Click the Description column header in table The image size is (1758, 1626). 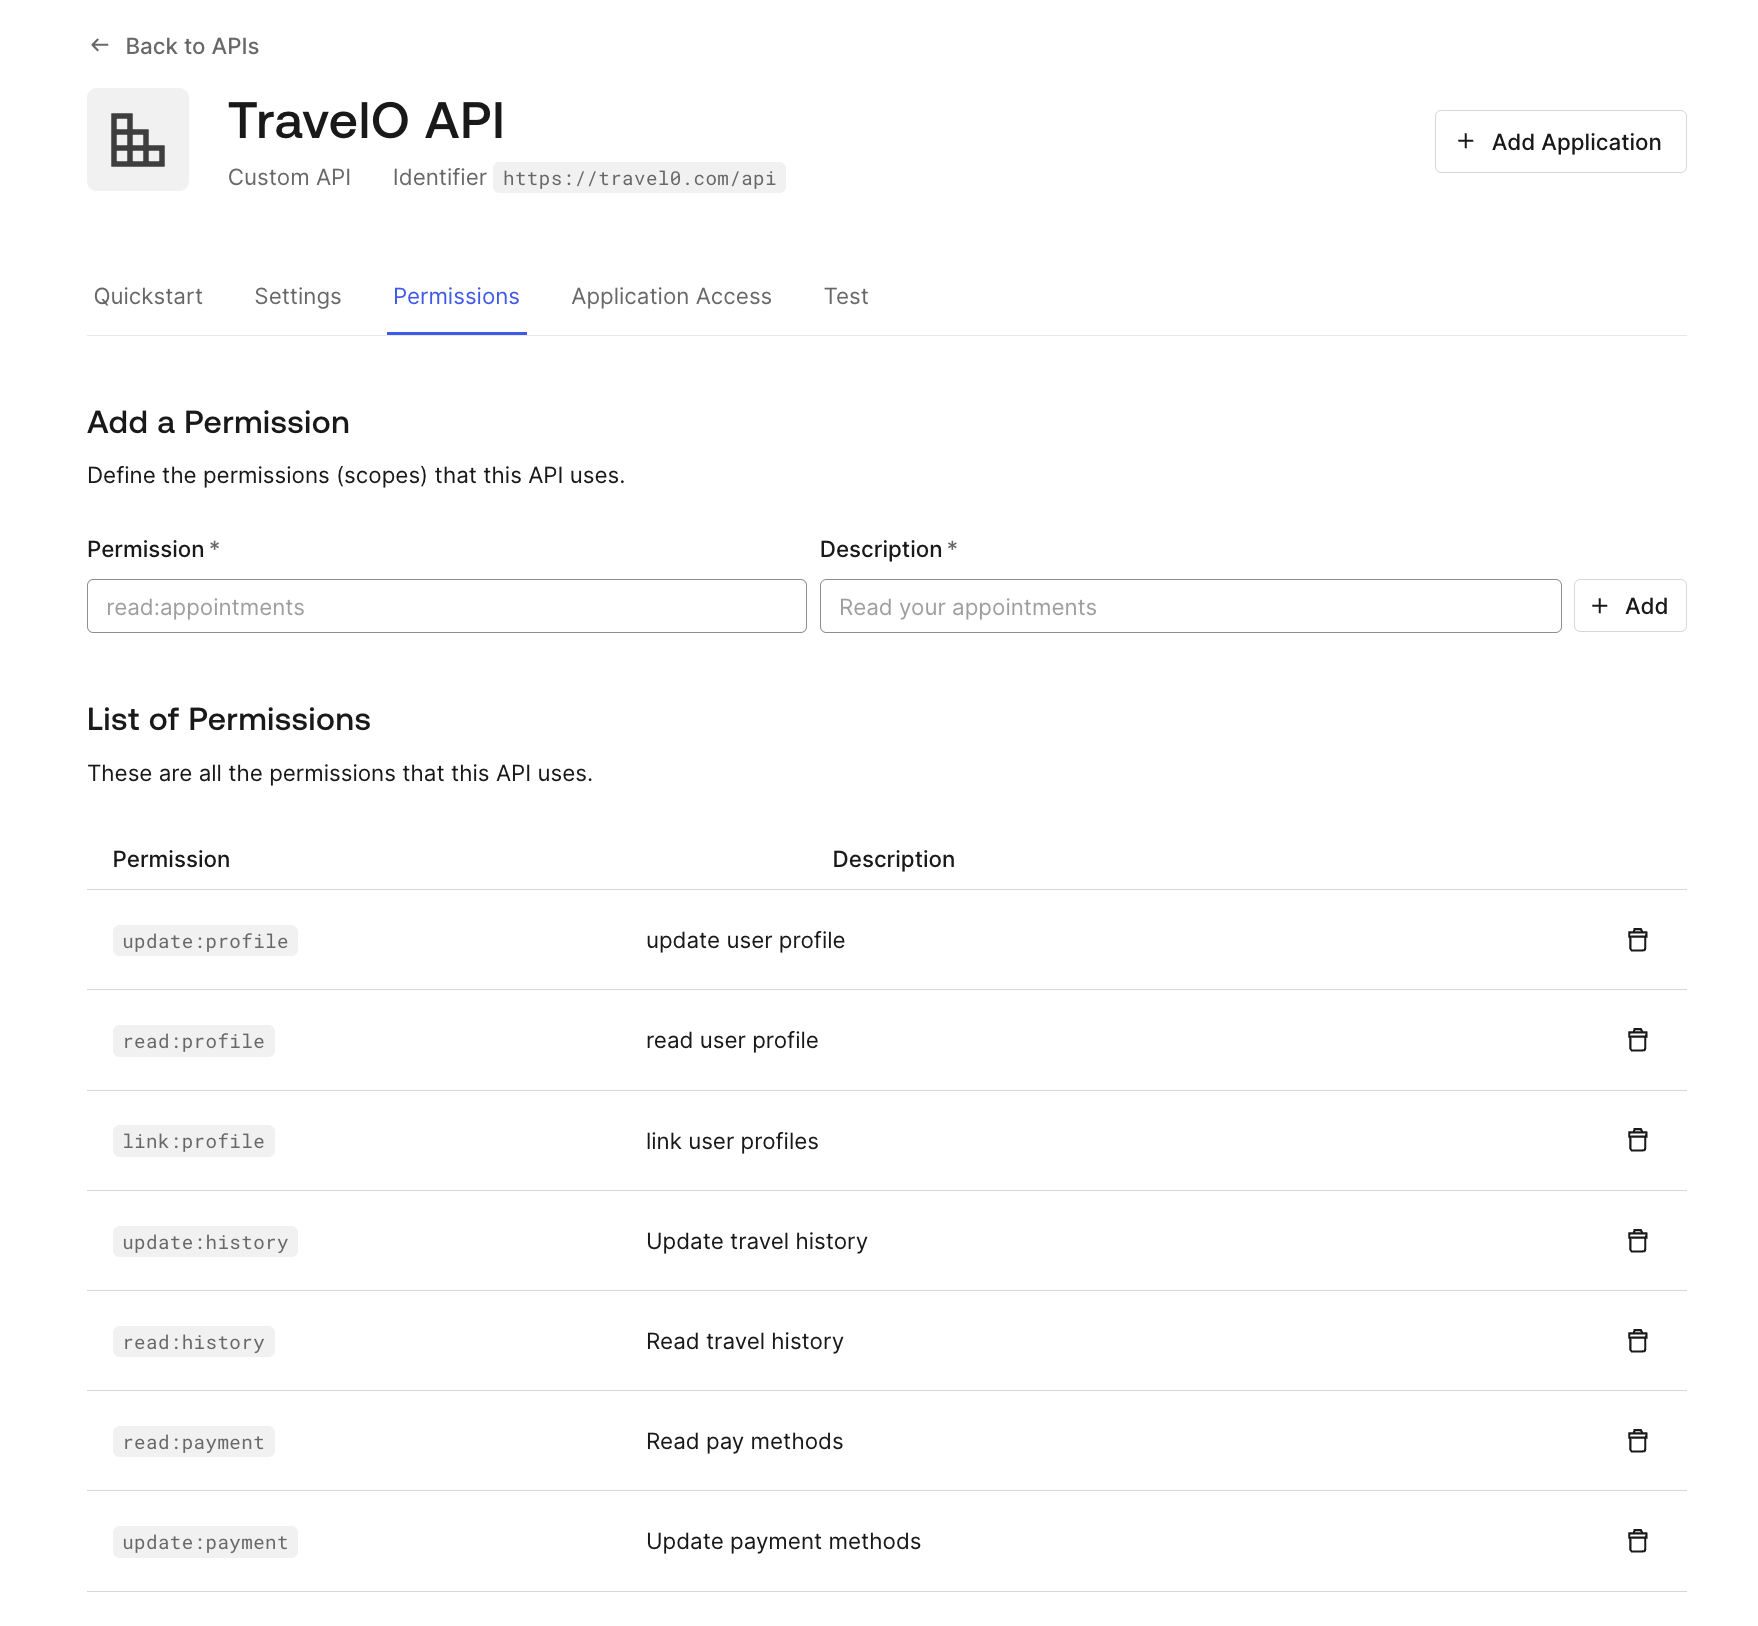(893, 859)
